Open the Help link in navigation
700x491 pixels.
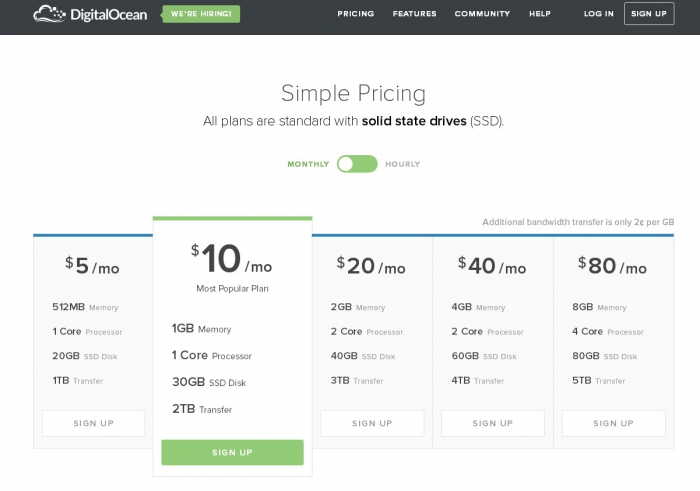[x=540, y=14]
